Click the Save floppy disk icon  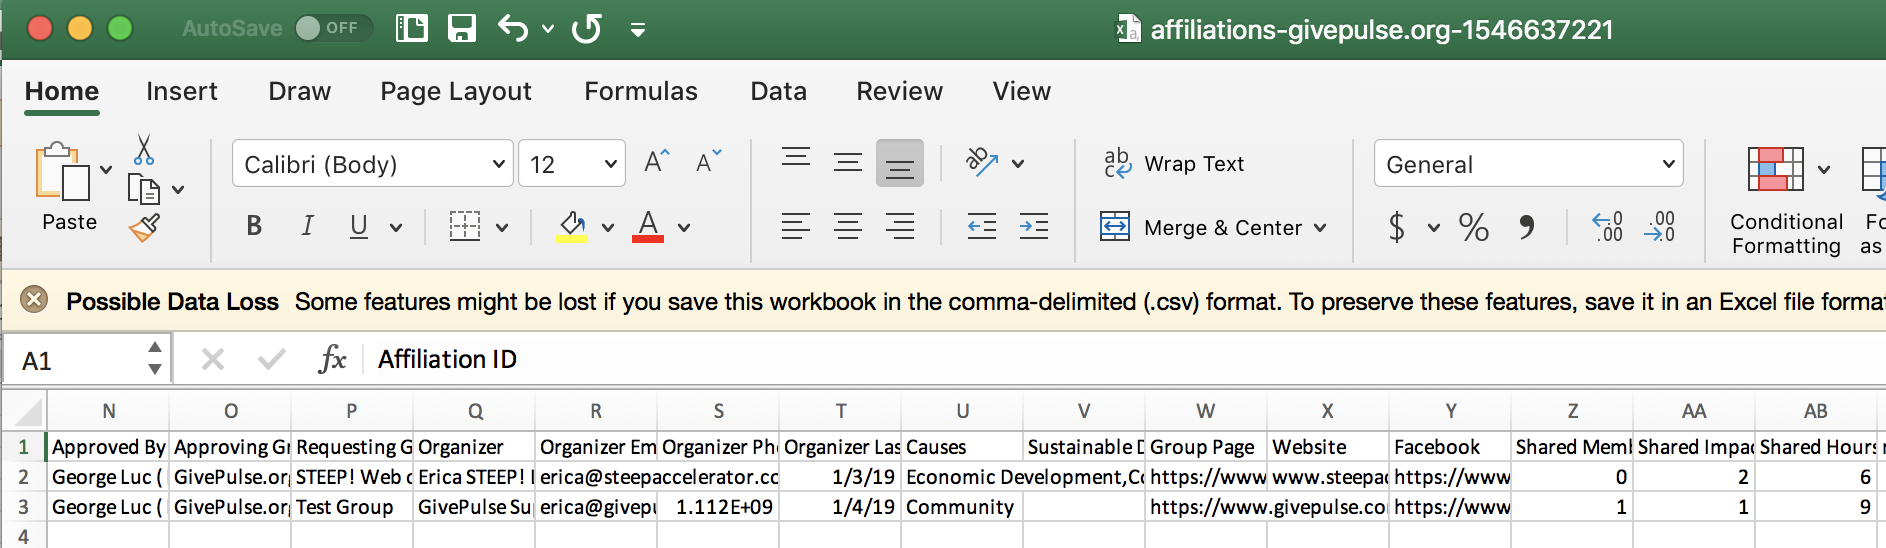[461, 28]
